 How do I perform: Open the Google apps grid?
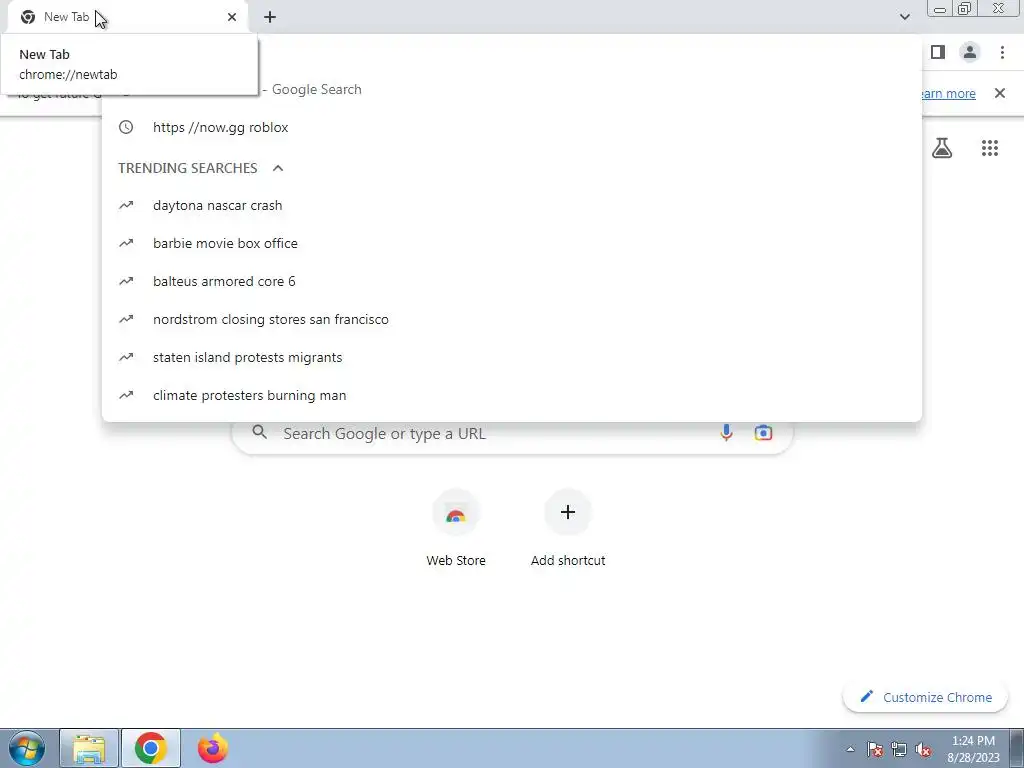990,148
